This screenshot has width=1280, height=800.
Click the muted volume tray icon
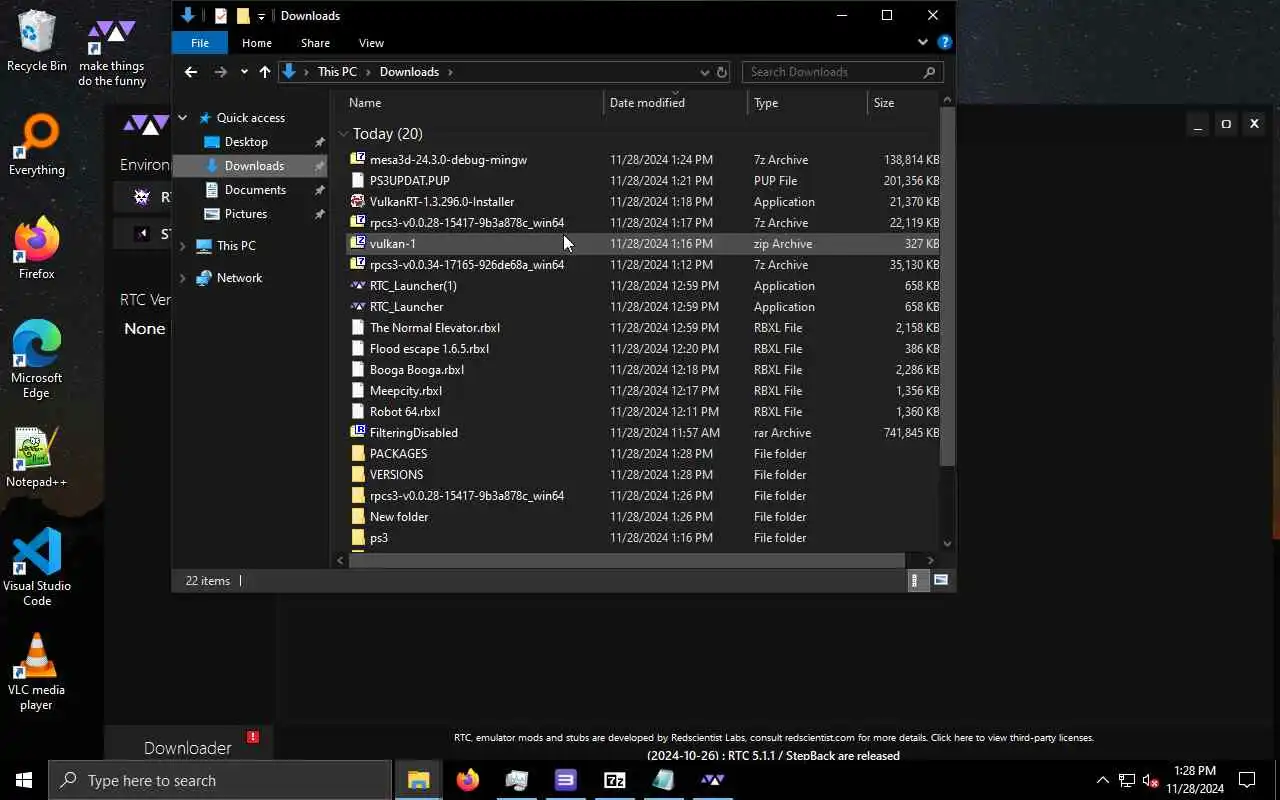[1150, 780]
